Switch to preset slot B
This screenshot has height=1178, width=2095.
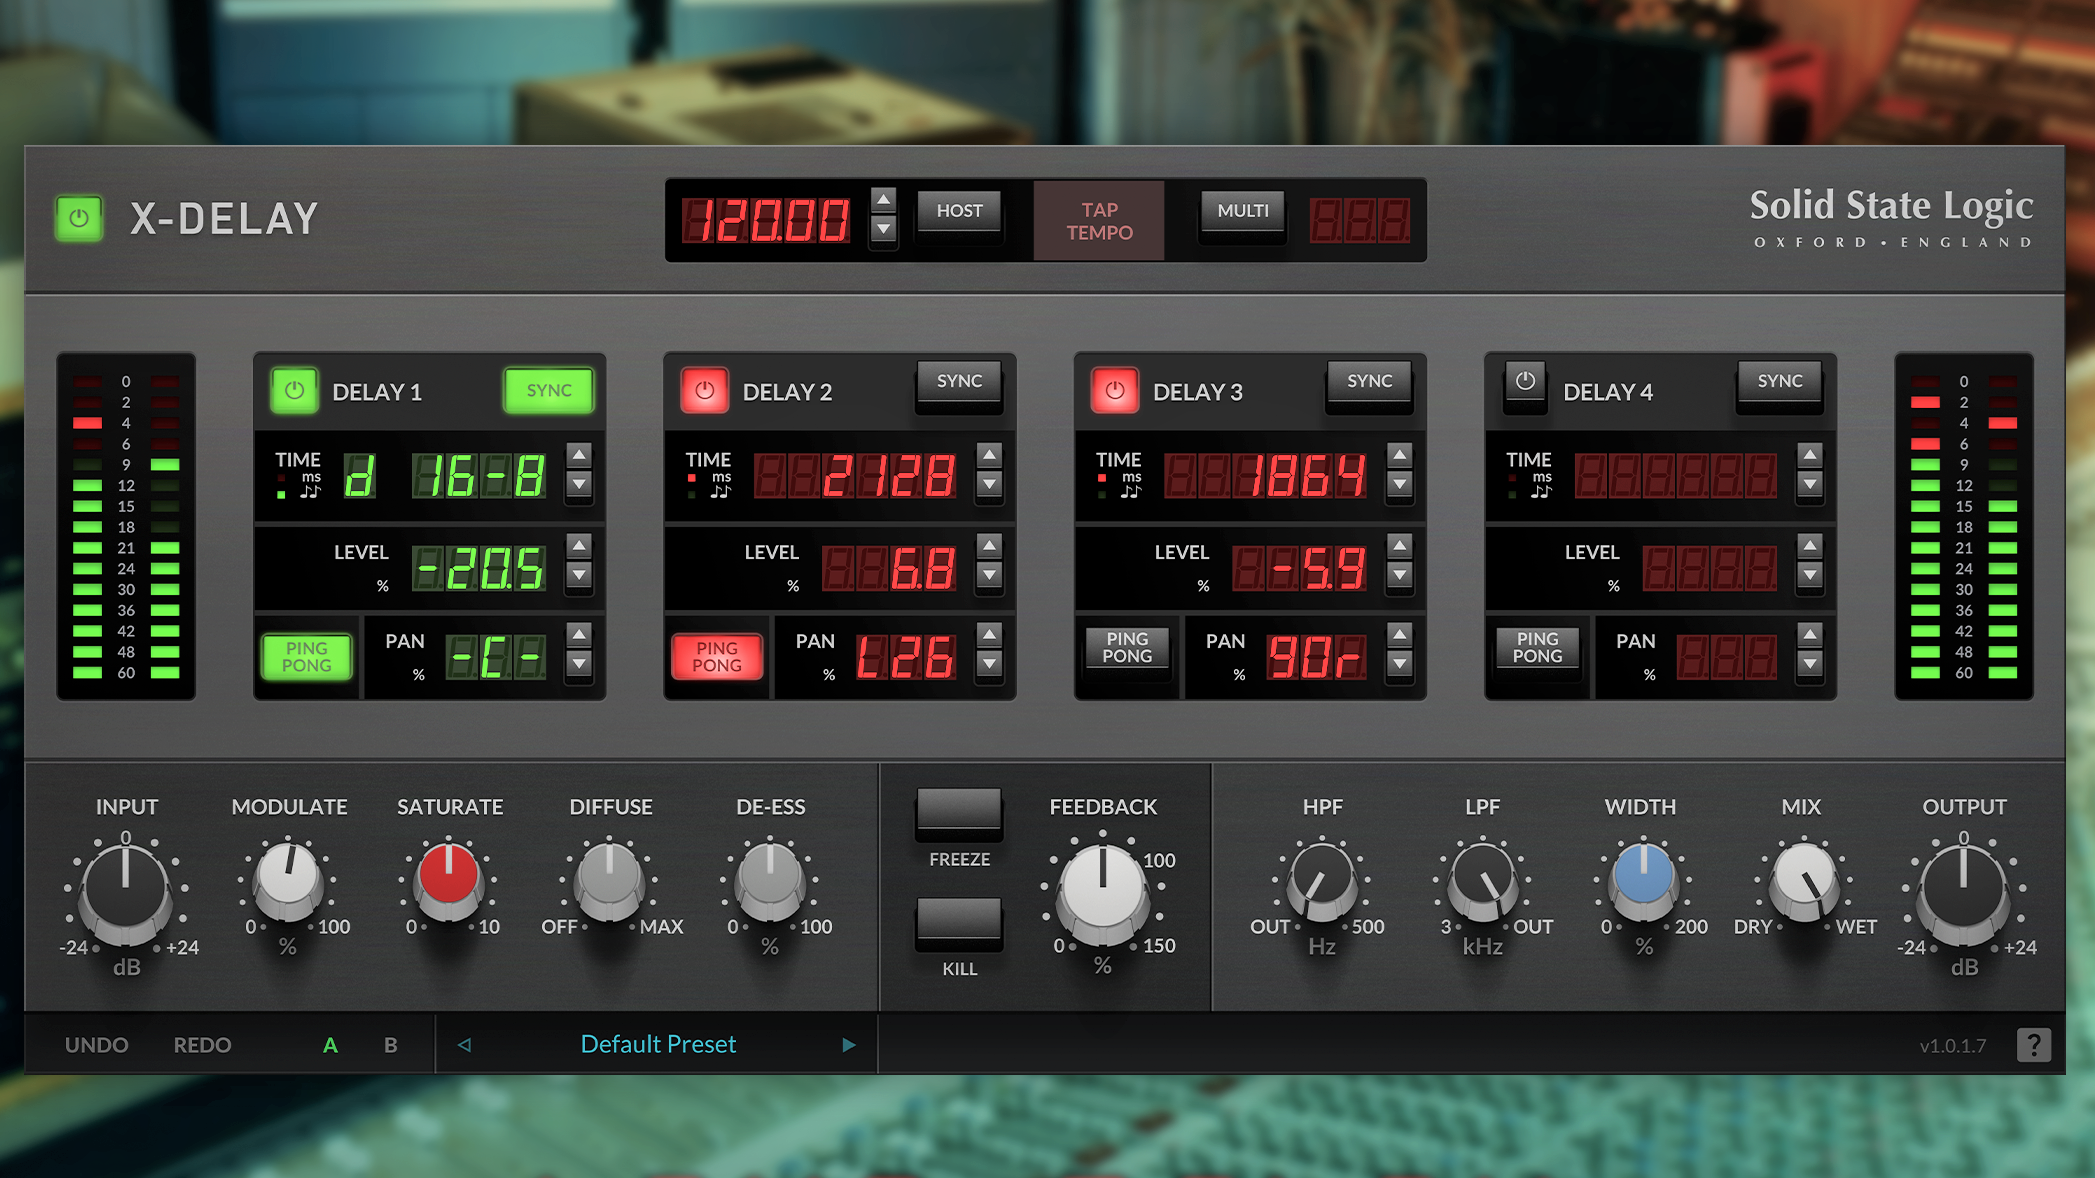pyautogui.click(x=391, y=1045)
